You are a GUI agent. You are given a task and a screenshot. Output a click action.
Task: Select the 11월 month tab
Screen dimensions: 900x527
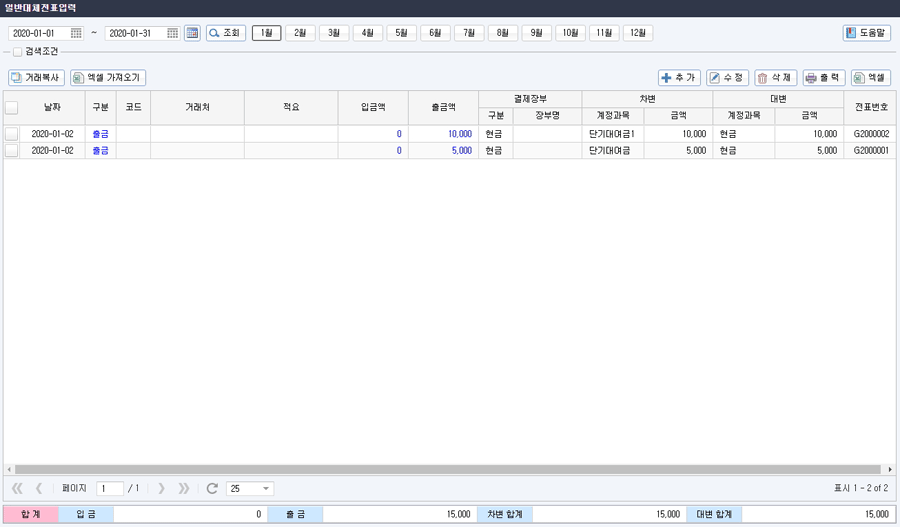click(x=604, y=33)
